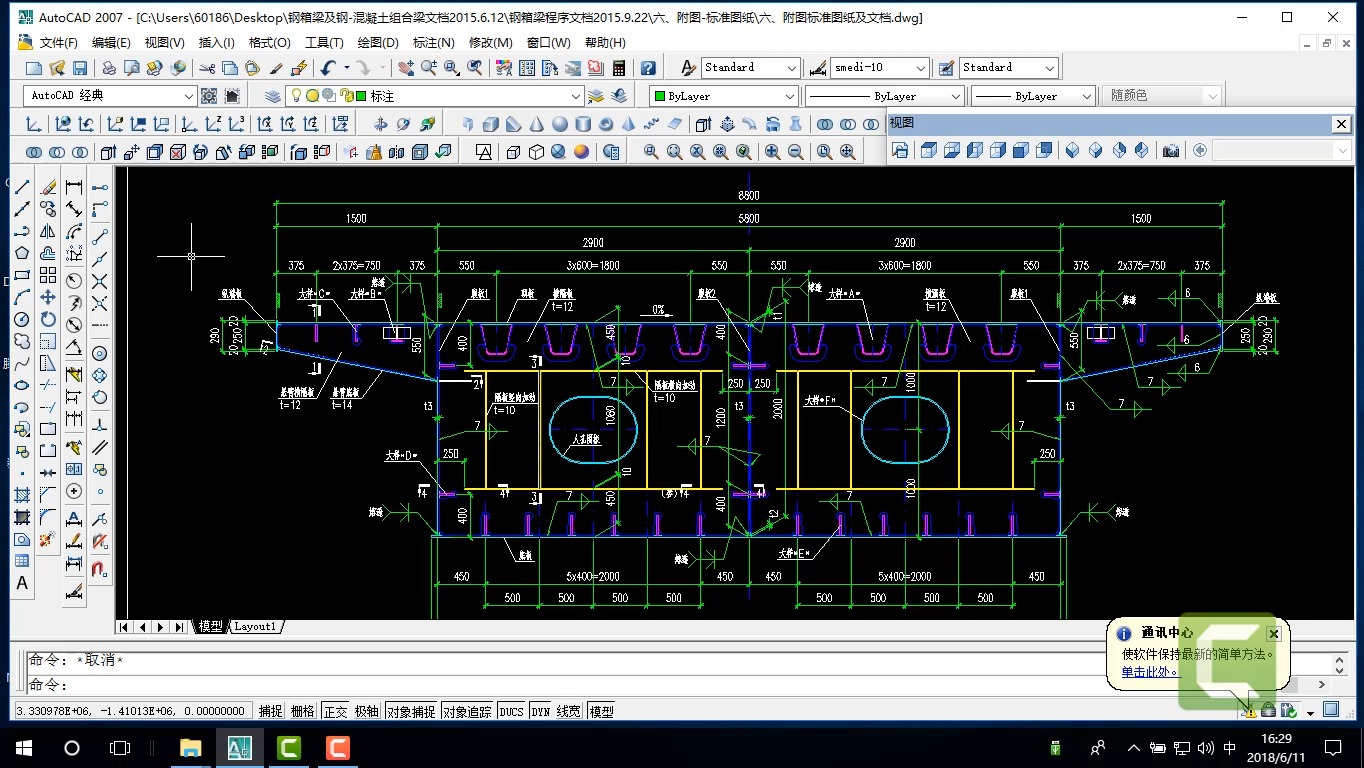Toggle DUCS in the status bar

coord(511,711)
